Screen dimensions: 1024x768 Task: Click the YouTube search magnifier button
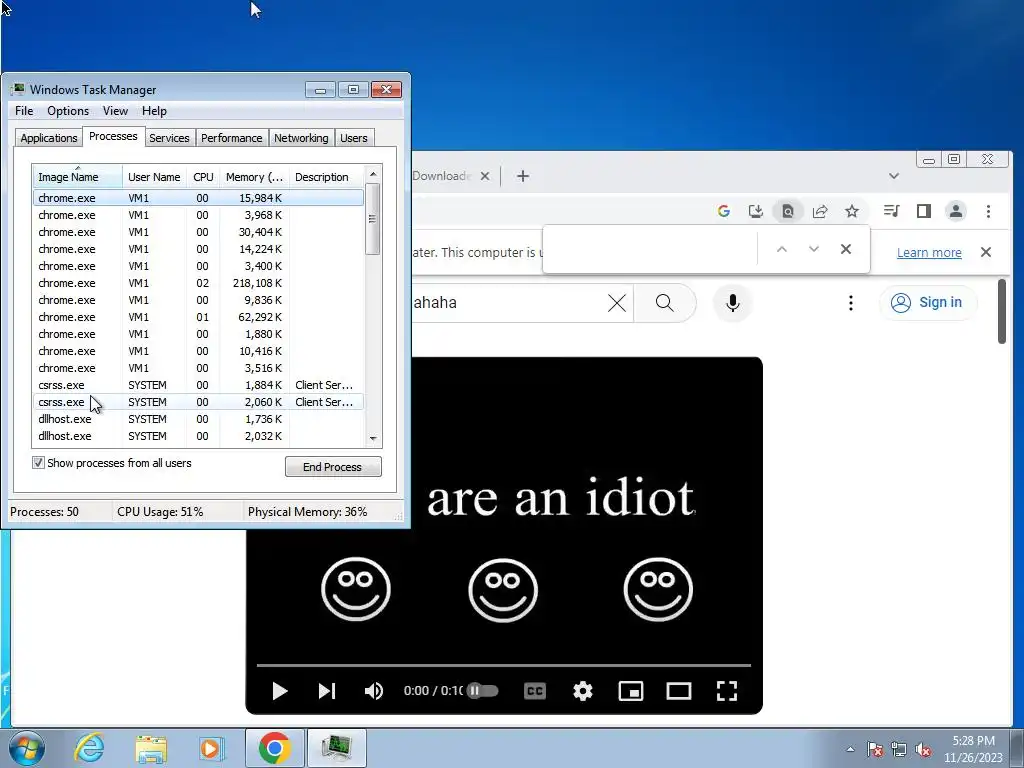(x=665, y=302)
